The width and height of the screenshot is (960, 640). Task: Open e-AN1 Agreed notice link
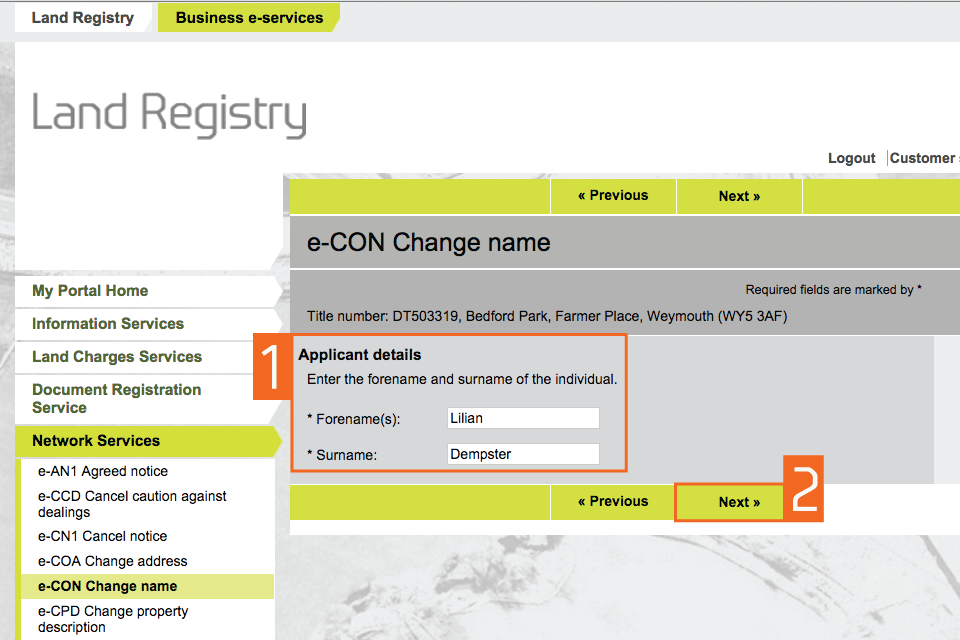103,471
